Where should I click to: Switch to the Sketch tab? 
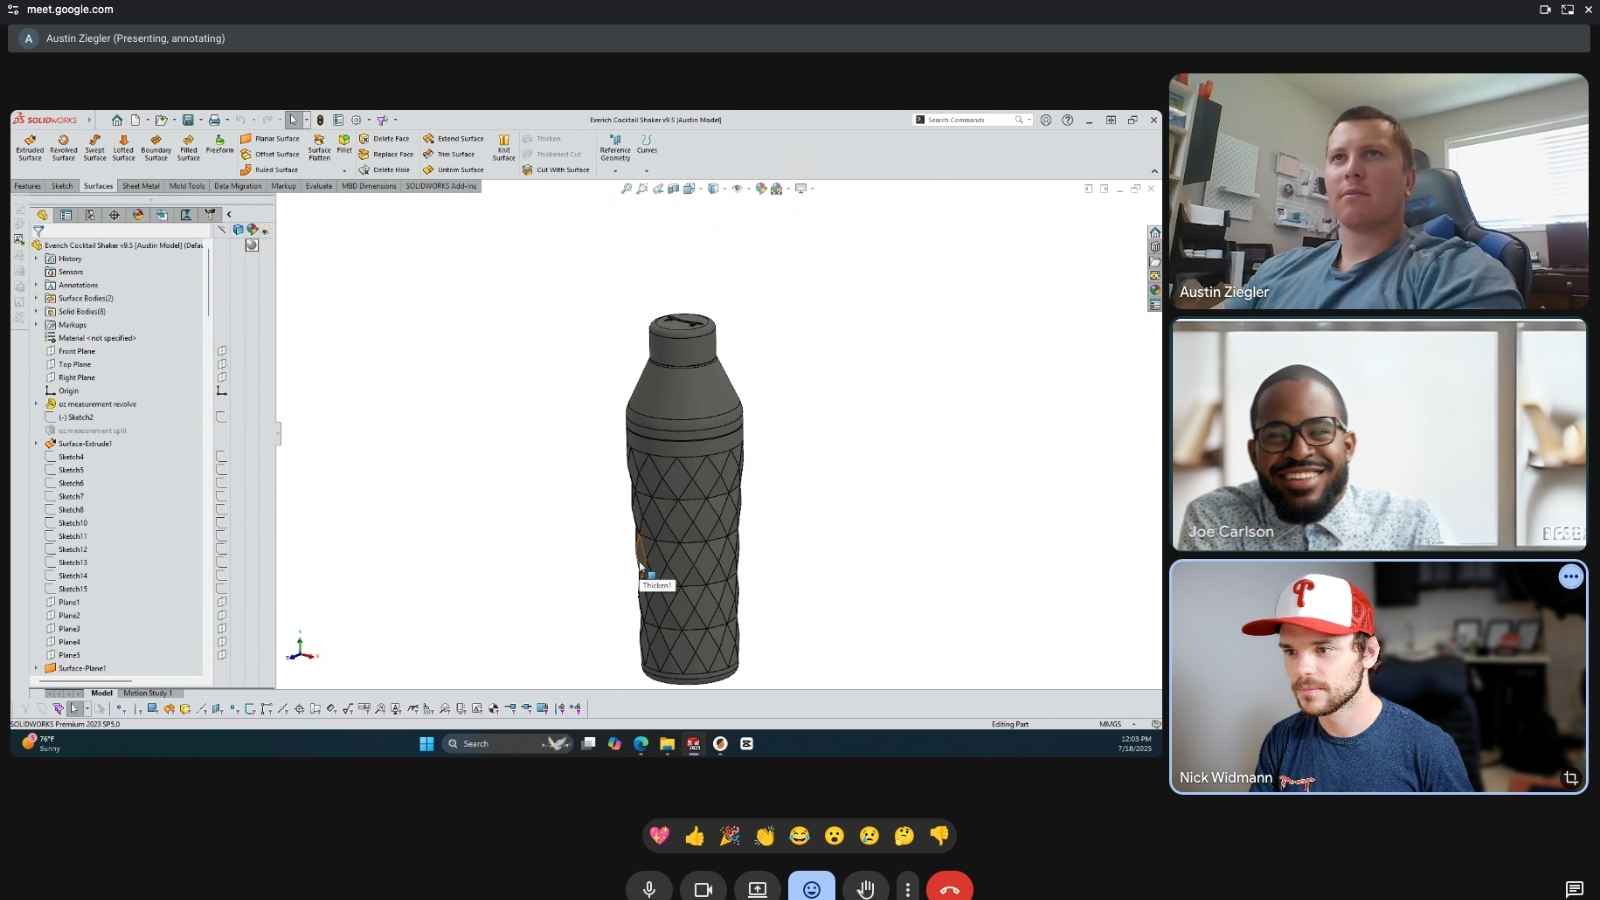point(62,186)
